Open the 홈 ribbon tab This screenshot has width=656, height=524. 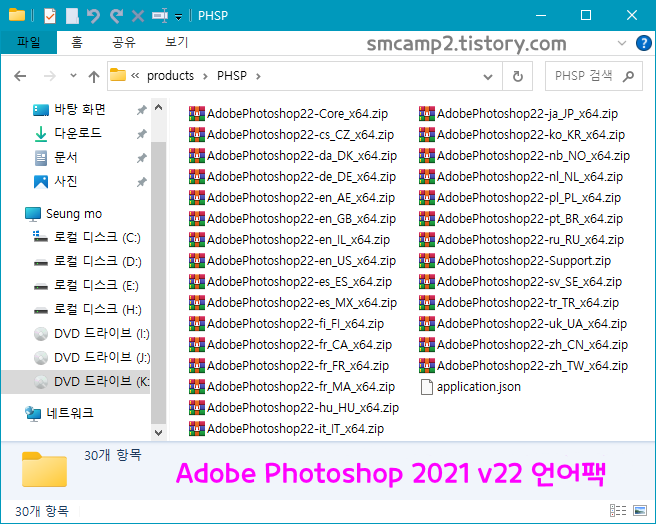(x=77, y=42)
